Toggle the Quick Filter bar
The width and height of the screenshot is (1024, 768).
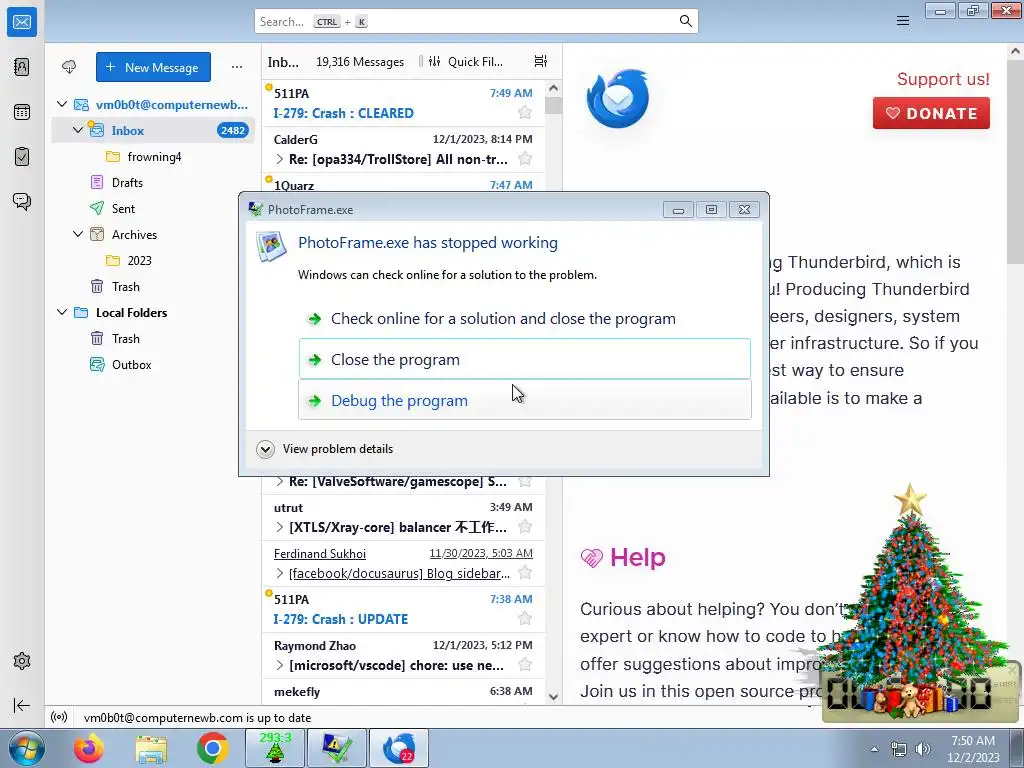tap(466, 61)
